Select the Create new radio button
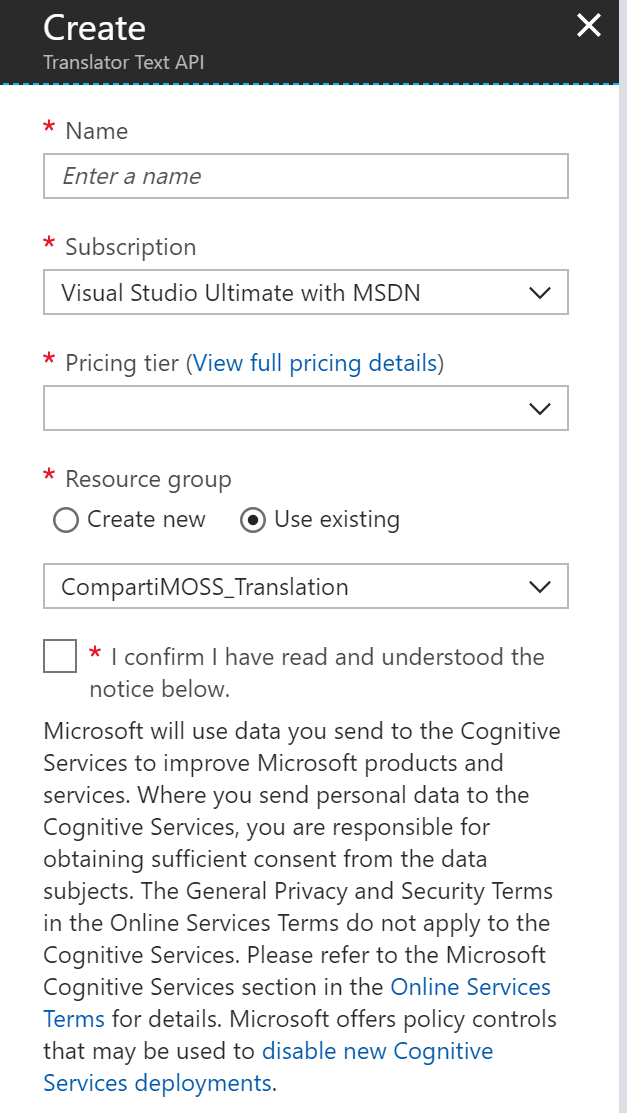 tap(65, 520)
